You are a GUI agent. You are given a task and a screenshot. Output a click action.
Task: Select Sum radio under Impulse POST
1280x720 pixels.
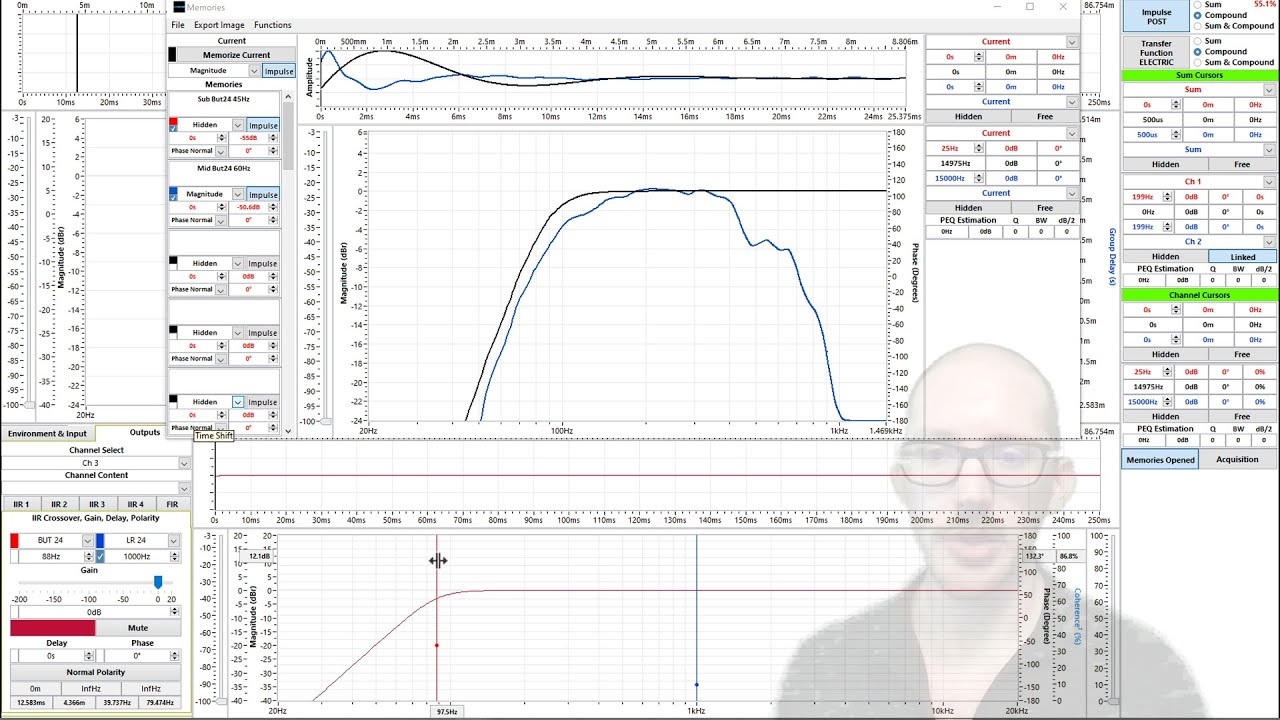click(x=1198, y=5)
